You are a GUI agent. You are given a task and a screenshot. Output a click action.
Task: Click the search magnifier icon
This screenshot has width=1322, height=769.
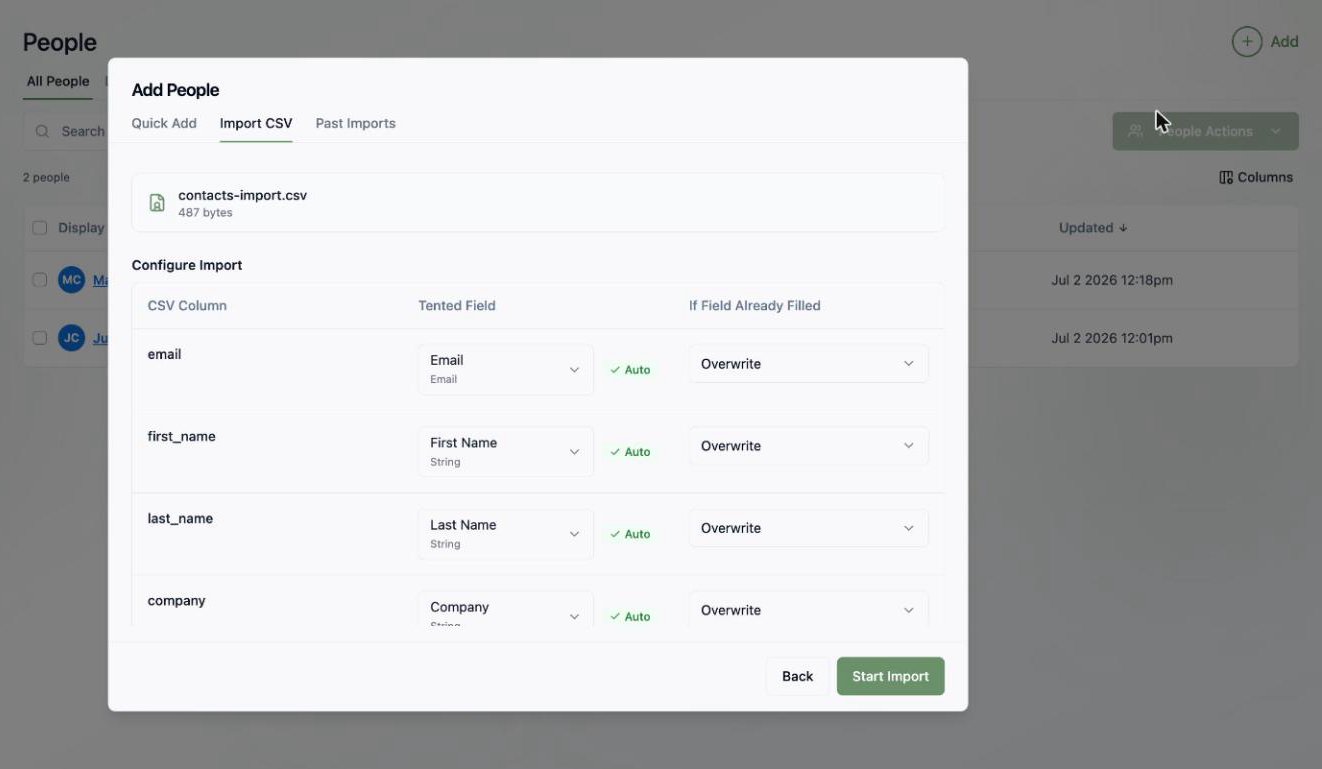coord(42,131)
